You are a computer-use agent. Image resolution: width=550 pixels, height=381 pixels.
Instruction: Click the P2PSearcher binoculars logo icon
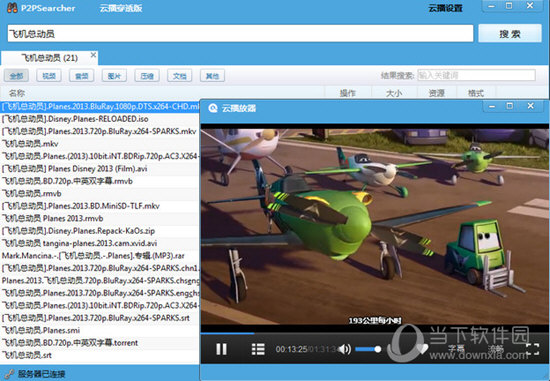[x=12, y=7]
